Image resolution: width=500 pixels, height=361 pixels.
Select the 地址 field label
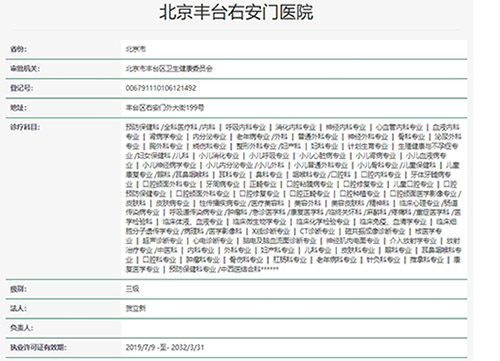[18, 108]
